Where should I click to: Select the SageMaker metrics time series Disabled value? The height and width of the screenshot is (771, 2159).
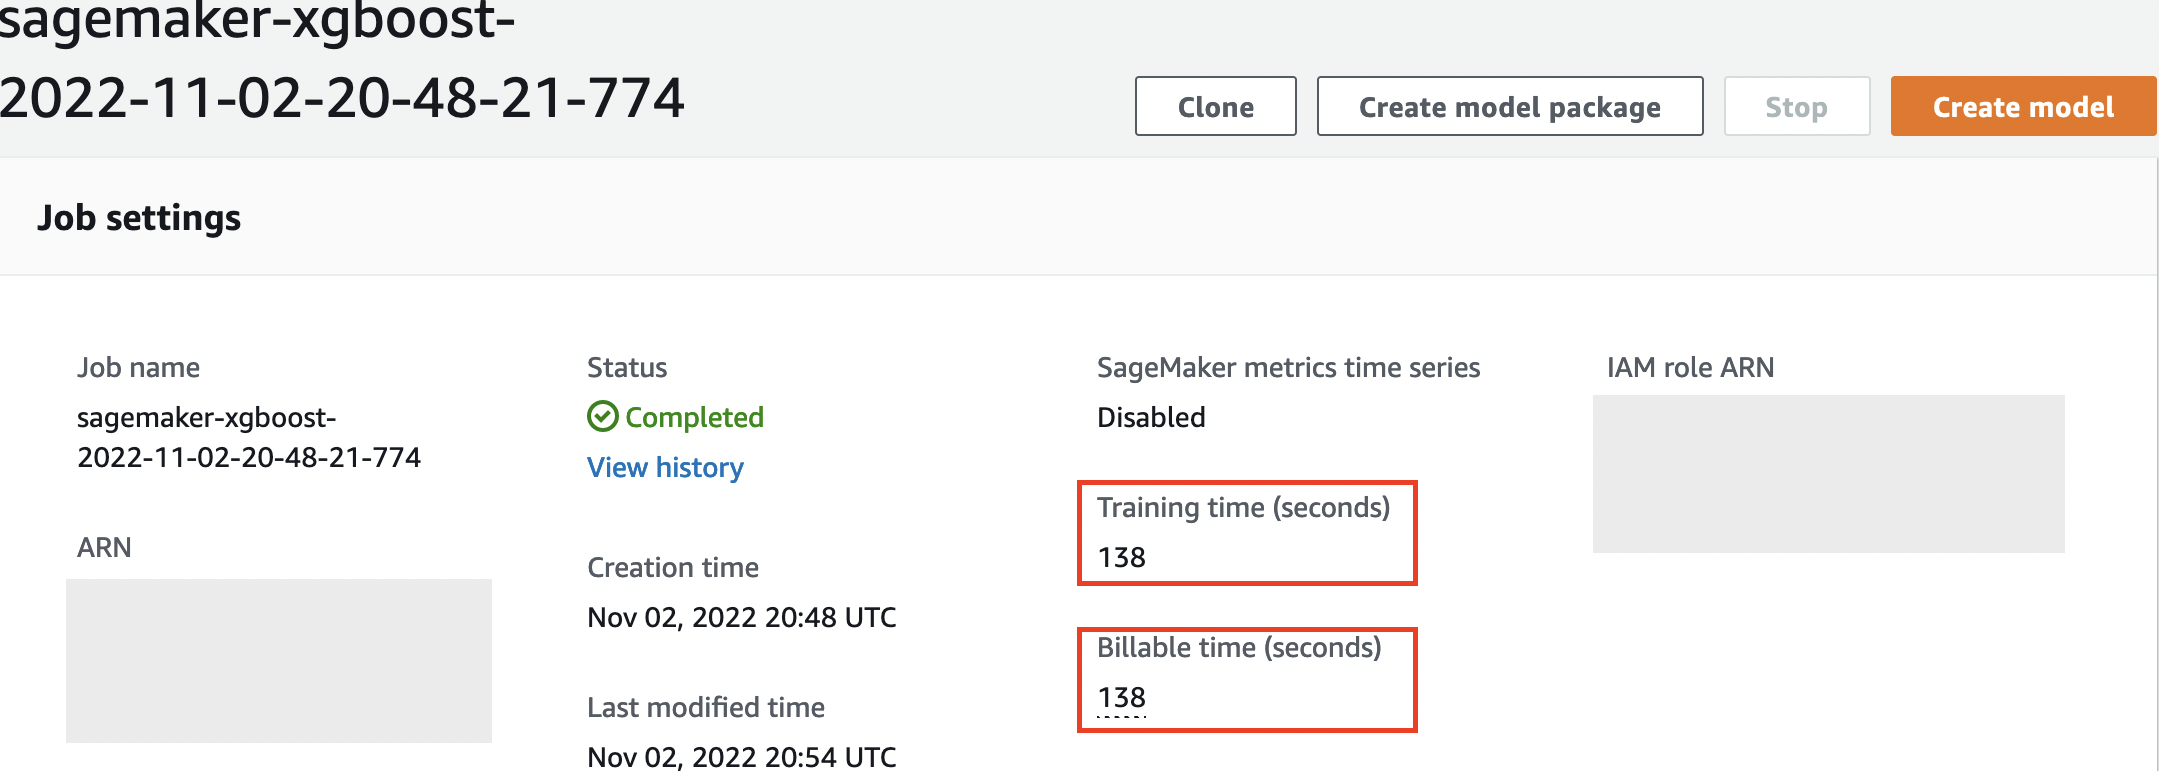(x=1151, y=417)
